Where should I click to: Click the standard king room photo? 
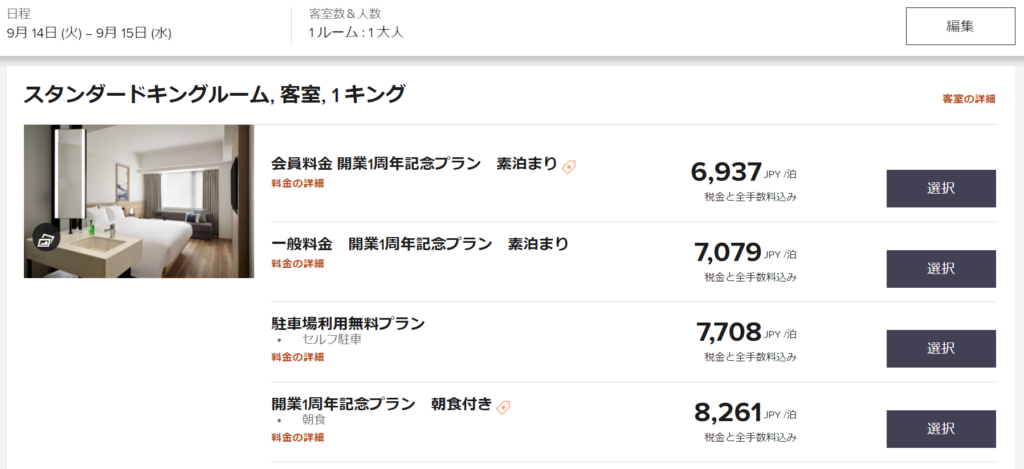(x=139, y=200)
